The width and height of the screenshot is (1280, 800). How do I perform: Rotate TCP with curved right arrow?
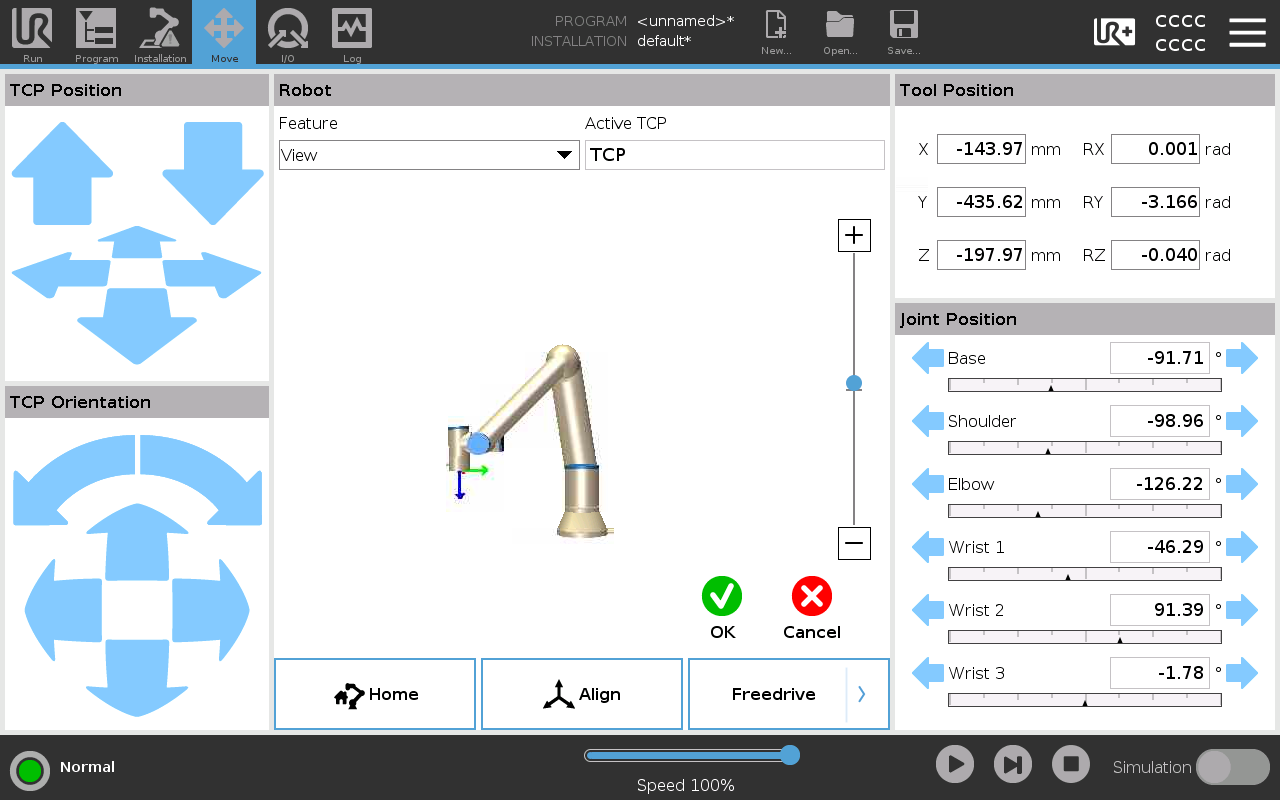201,480
